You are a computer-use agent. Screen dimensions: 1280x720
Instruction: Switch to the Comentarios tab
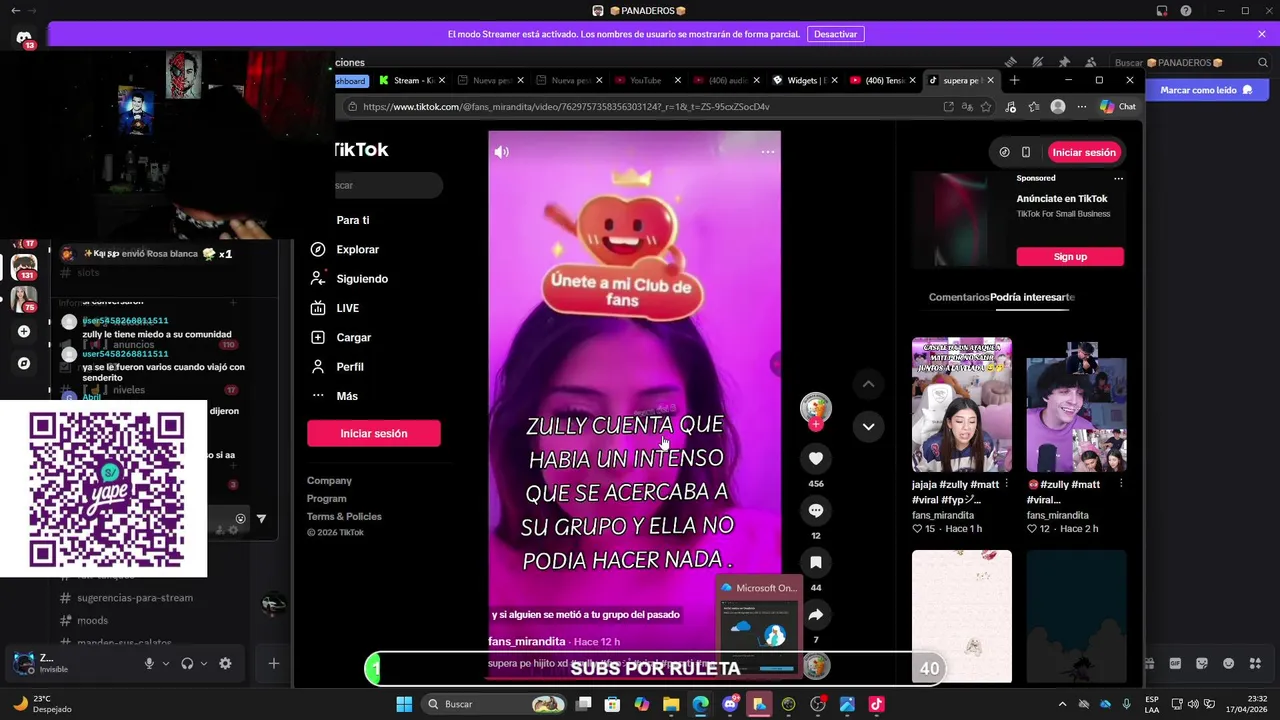point(958,297)
